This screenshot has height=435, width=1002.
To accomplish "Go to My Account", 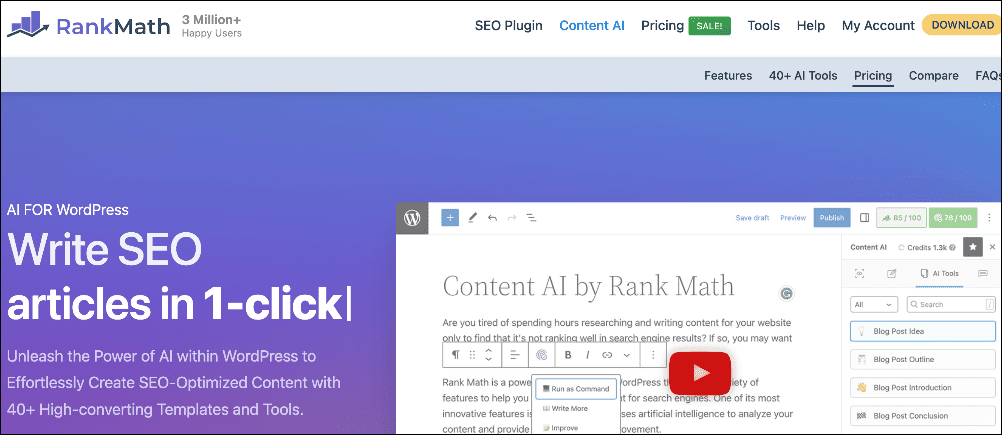I will [878, 26].
